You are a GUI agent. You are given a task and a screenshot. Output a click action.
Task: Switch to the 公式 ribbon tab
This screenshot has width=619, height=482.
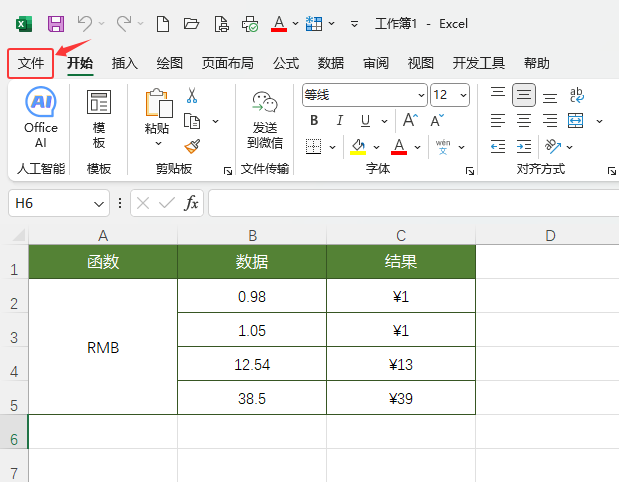(x=286, y=63)
